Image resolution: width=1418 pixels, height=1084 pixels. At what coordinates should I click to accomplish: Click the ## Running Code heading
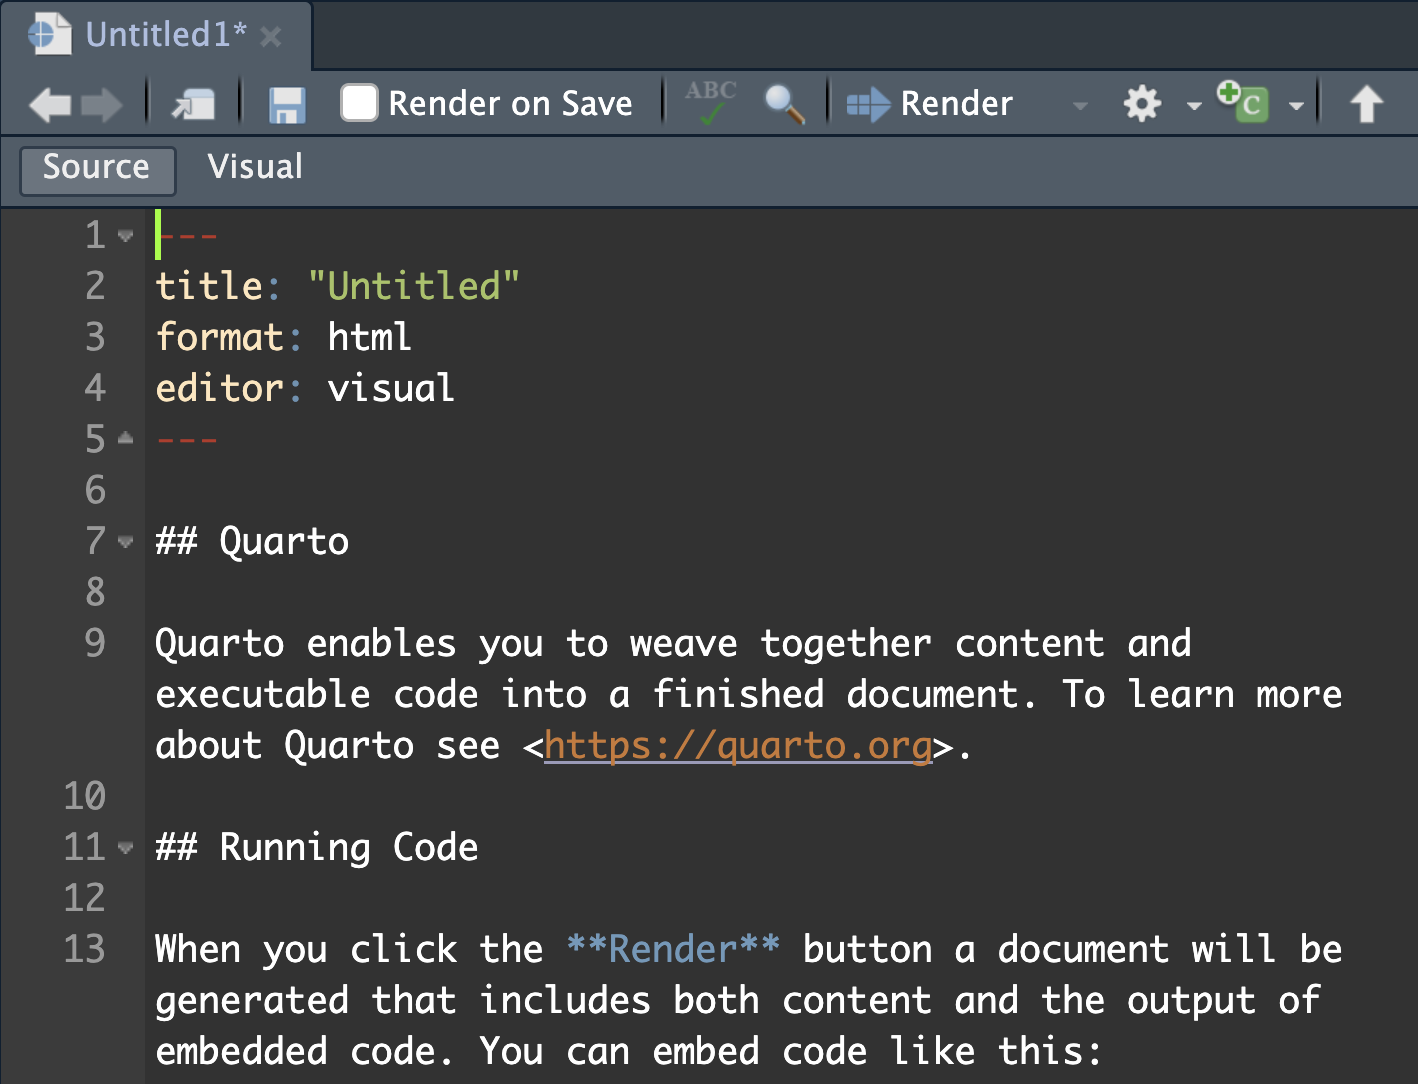click(x=317, y=848)
